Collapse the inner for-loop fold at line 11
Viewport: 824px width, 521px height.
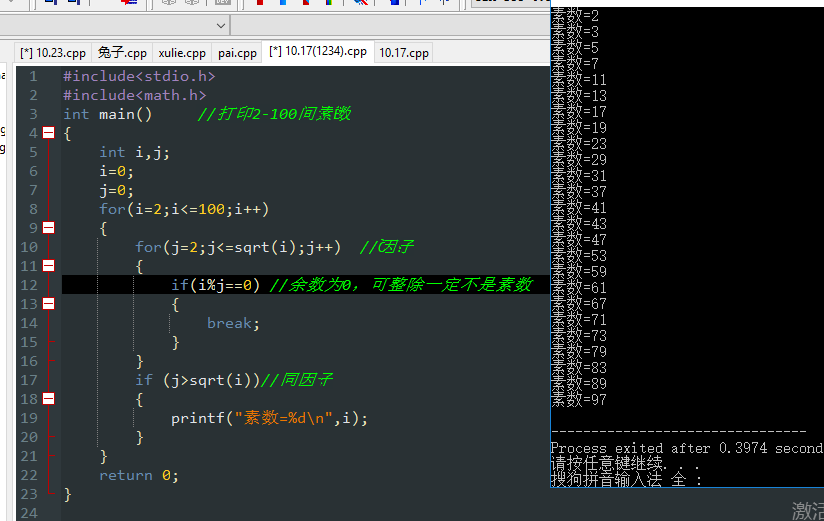pos(48,265)
